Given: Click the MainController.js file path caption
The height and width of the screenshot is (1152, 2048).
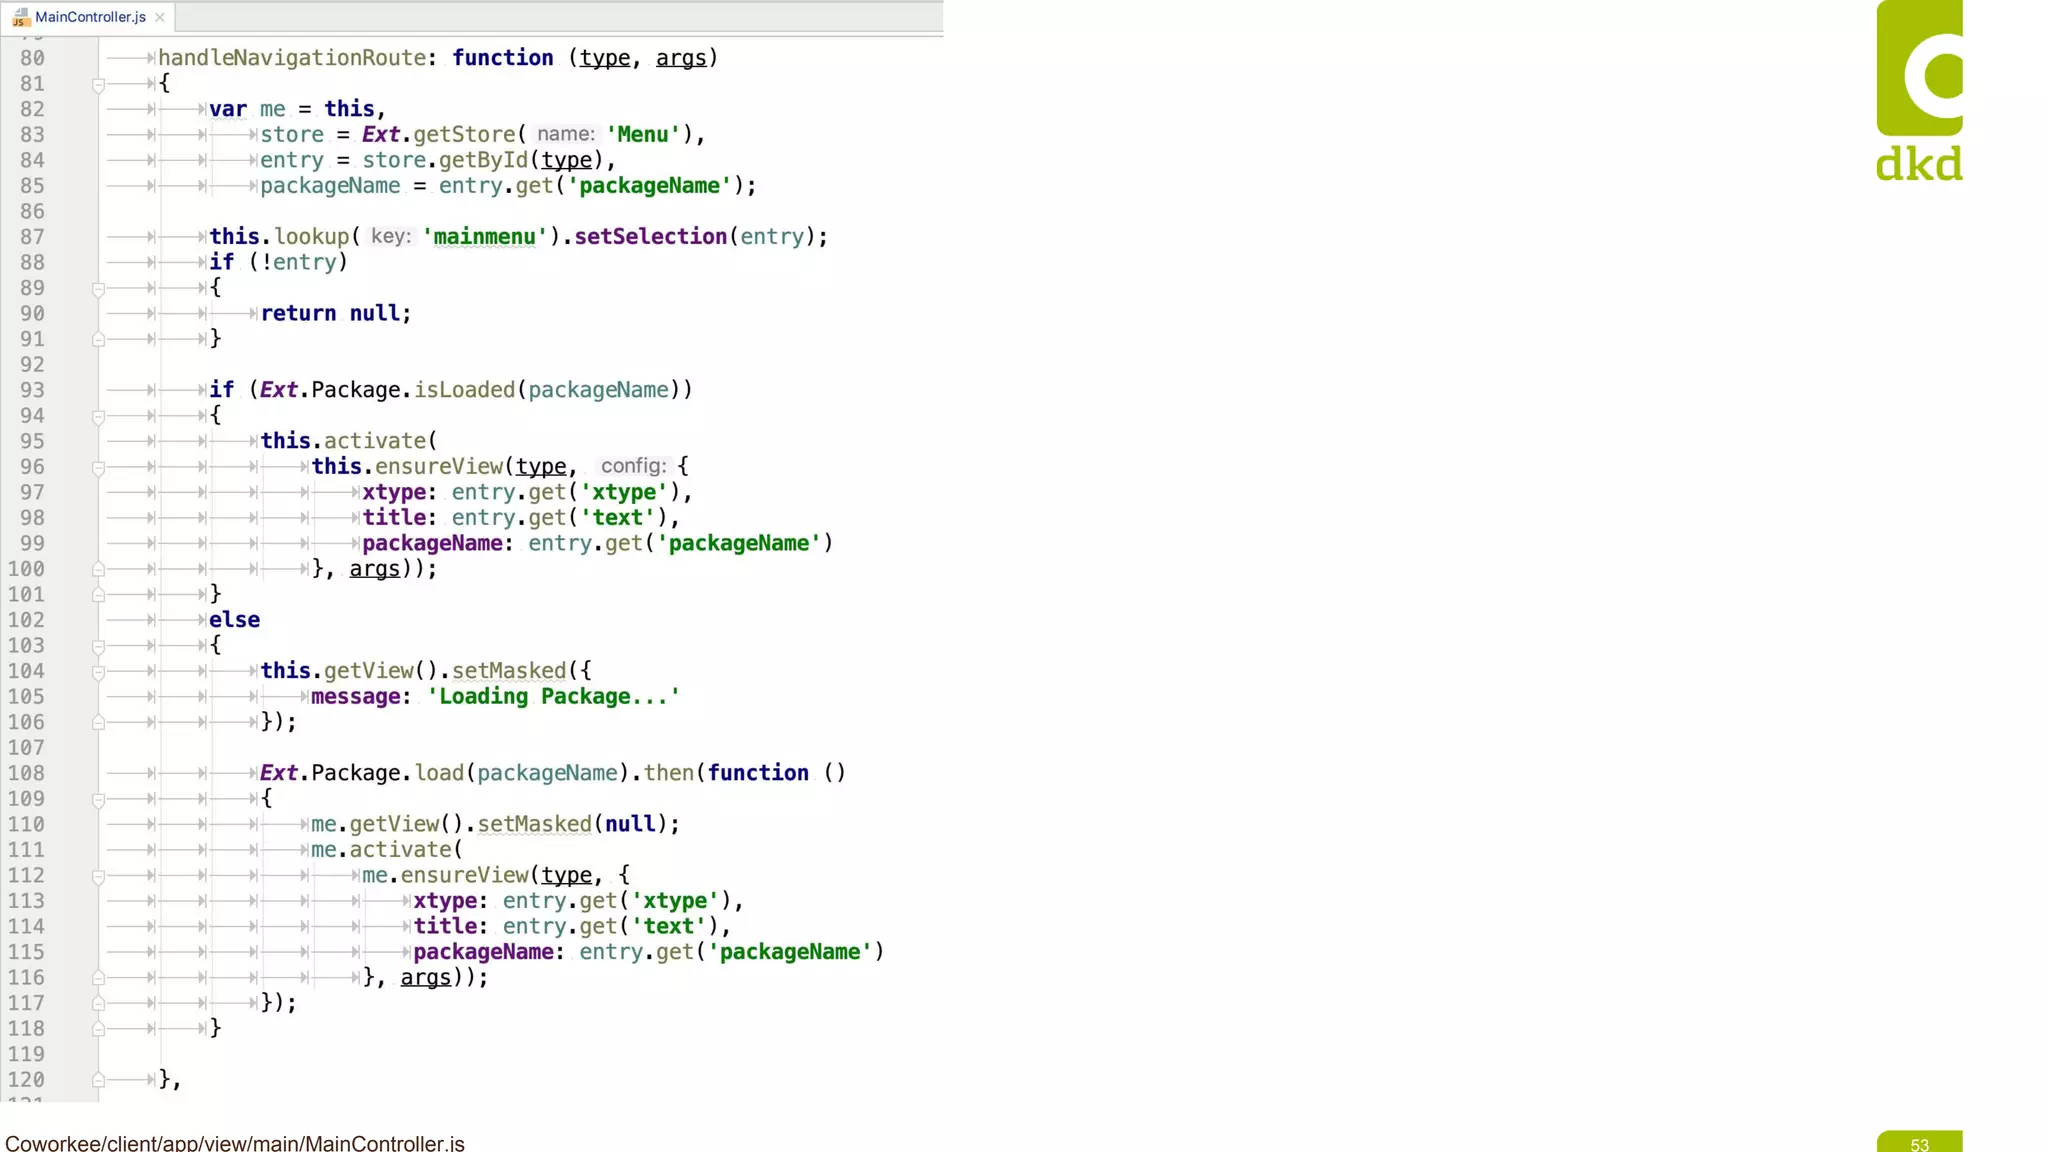Looking at the screenshot, I should click(235, 1142).
